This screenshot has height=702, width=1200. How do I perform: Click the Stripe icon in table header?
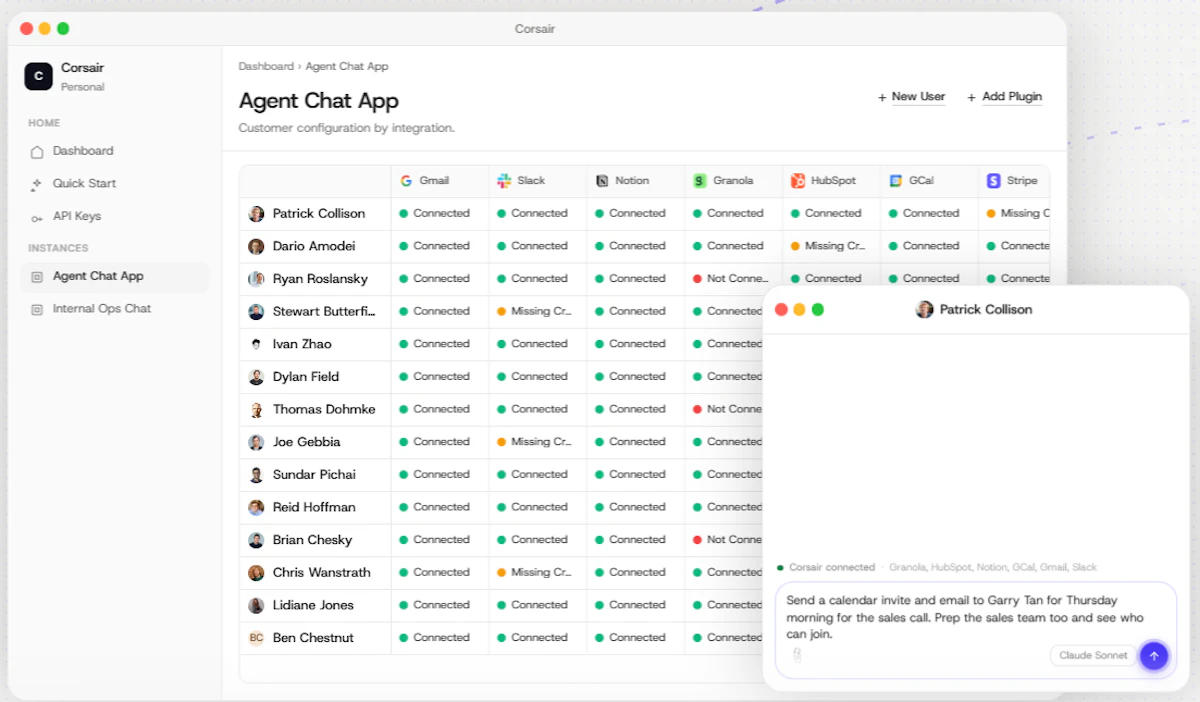click(x=994, y=181)
